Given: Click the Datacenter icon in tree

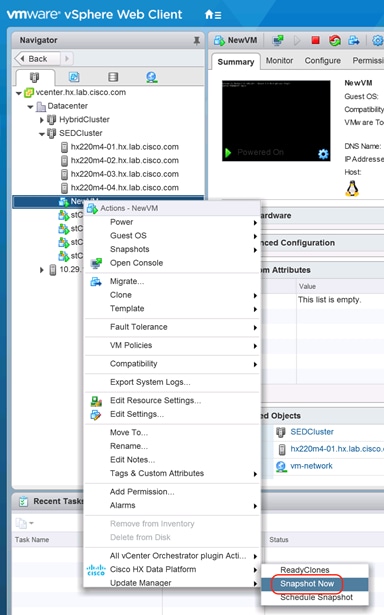Looking at the screenshot, I should click(41, 106).
